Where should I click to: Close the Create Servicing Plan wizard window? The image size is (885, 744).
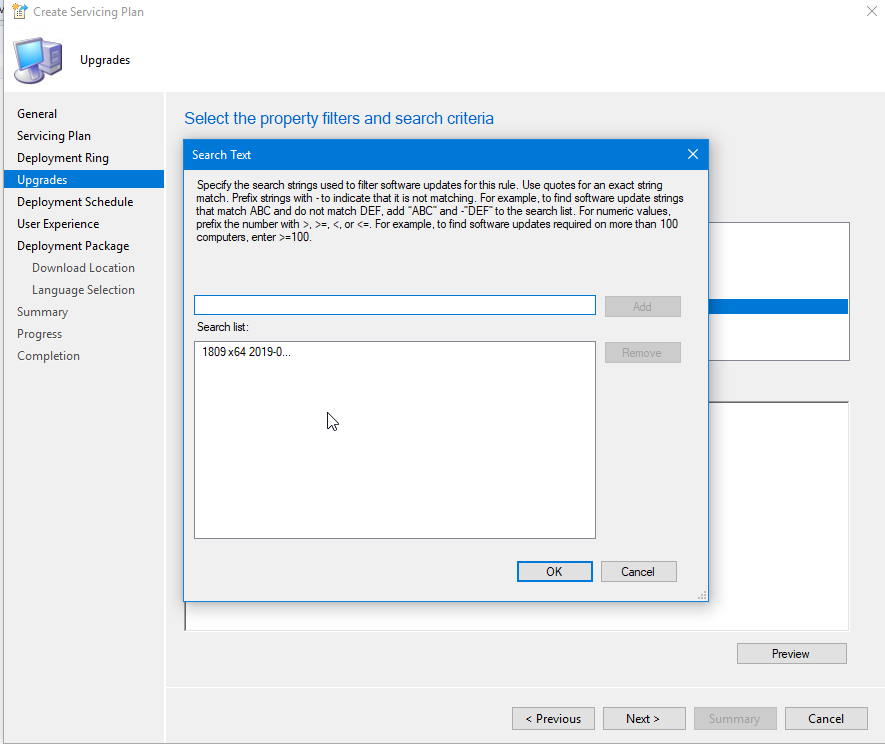(871, 11)
